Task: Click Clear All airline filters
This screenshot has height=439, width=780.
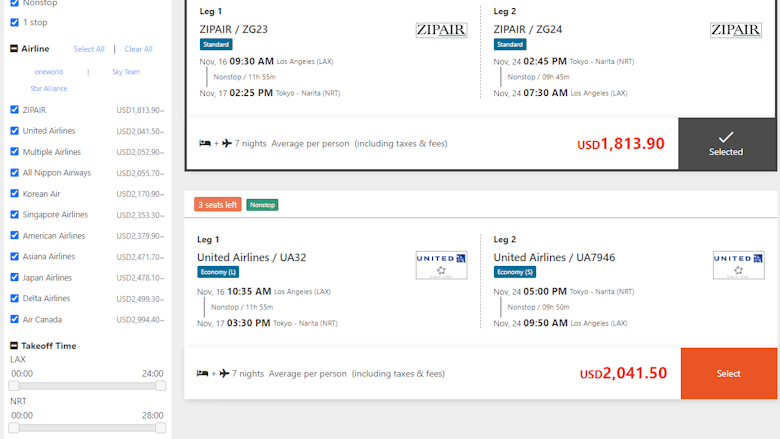Action: (x=138, y=49)
